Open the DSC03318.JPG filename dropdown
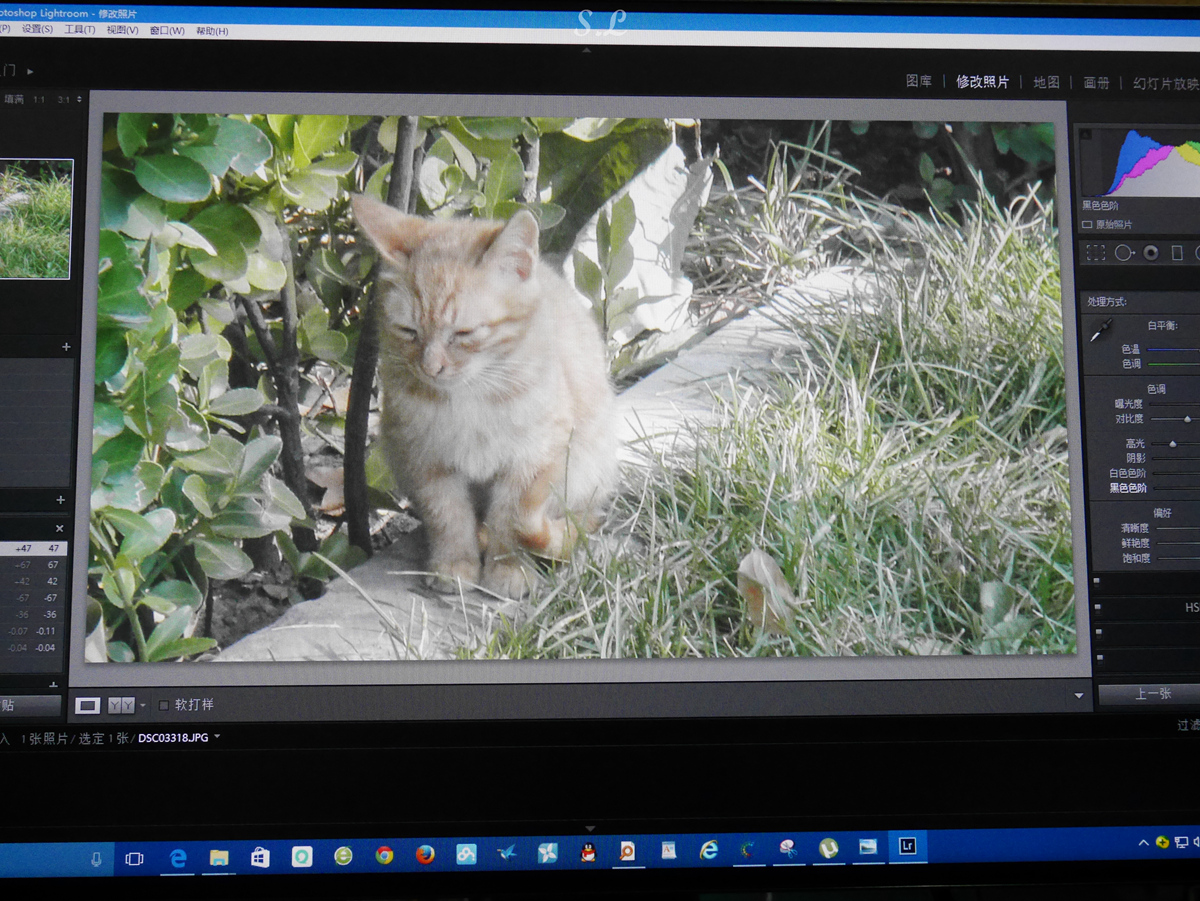The width and height of the screenshot is (1200, 901). [x=217, y=738]
